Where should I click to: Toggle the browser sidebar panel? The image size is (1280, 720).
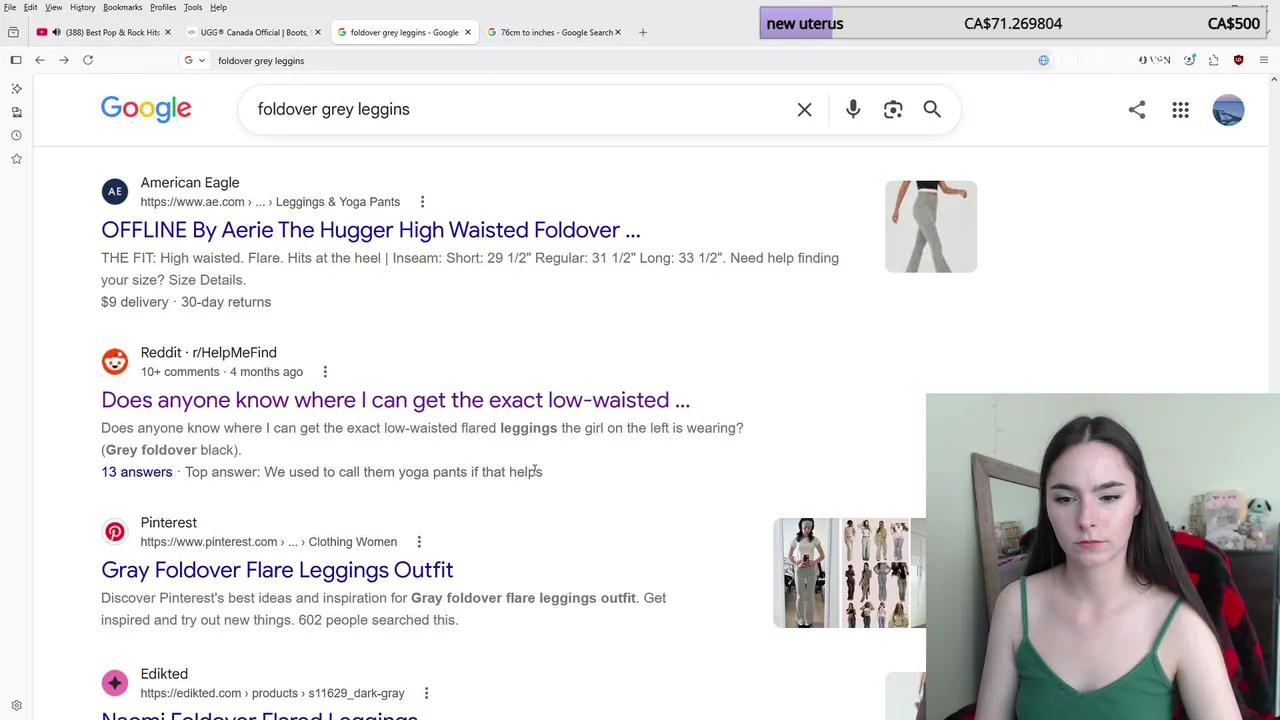tap(16, 60)
